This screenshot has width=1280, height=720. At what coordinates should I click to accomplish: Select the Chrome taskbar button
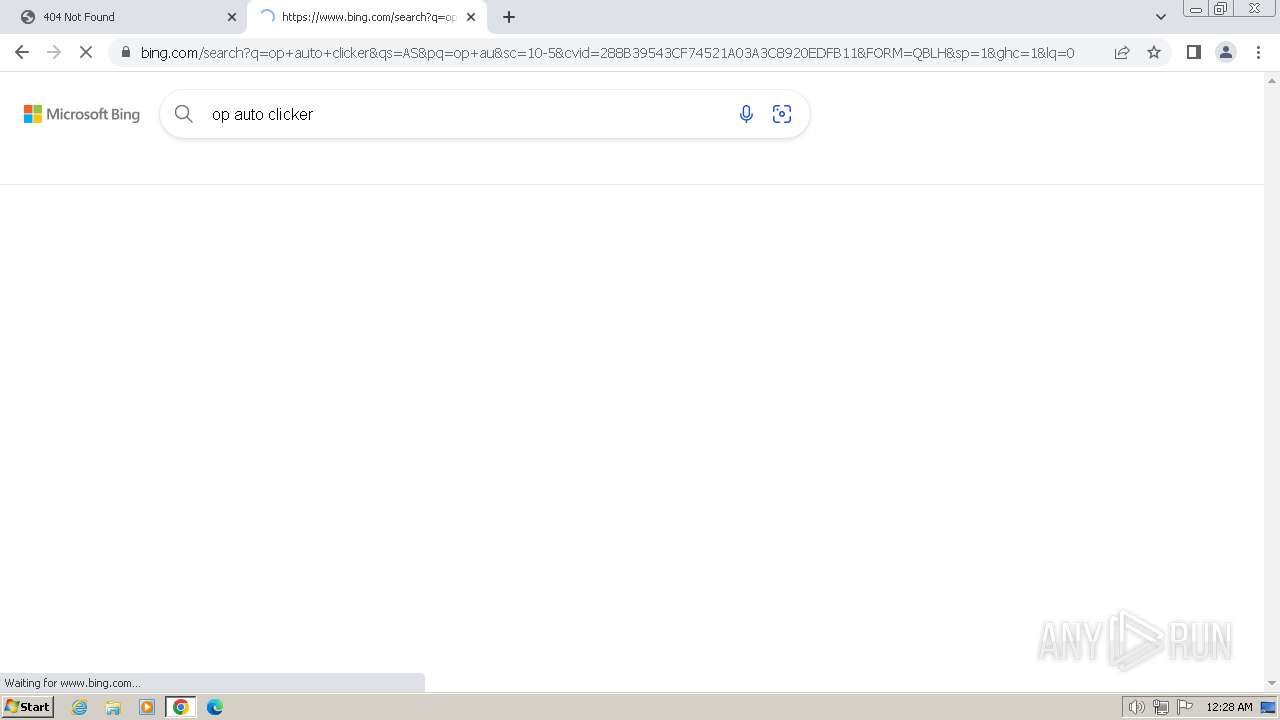181,707
